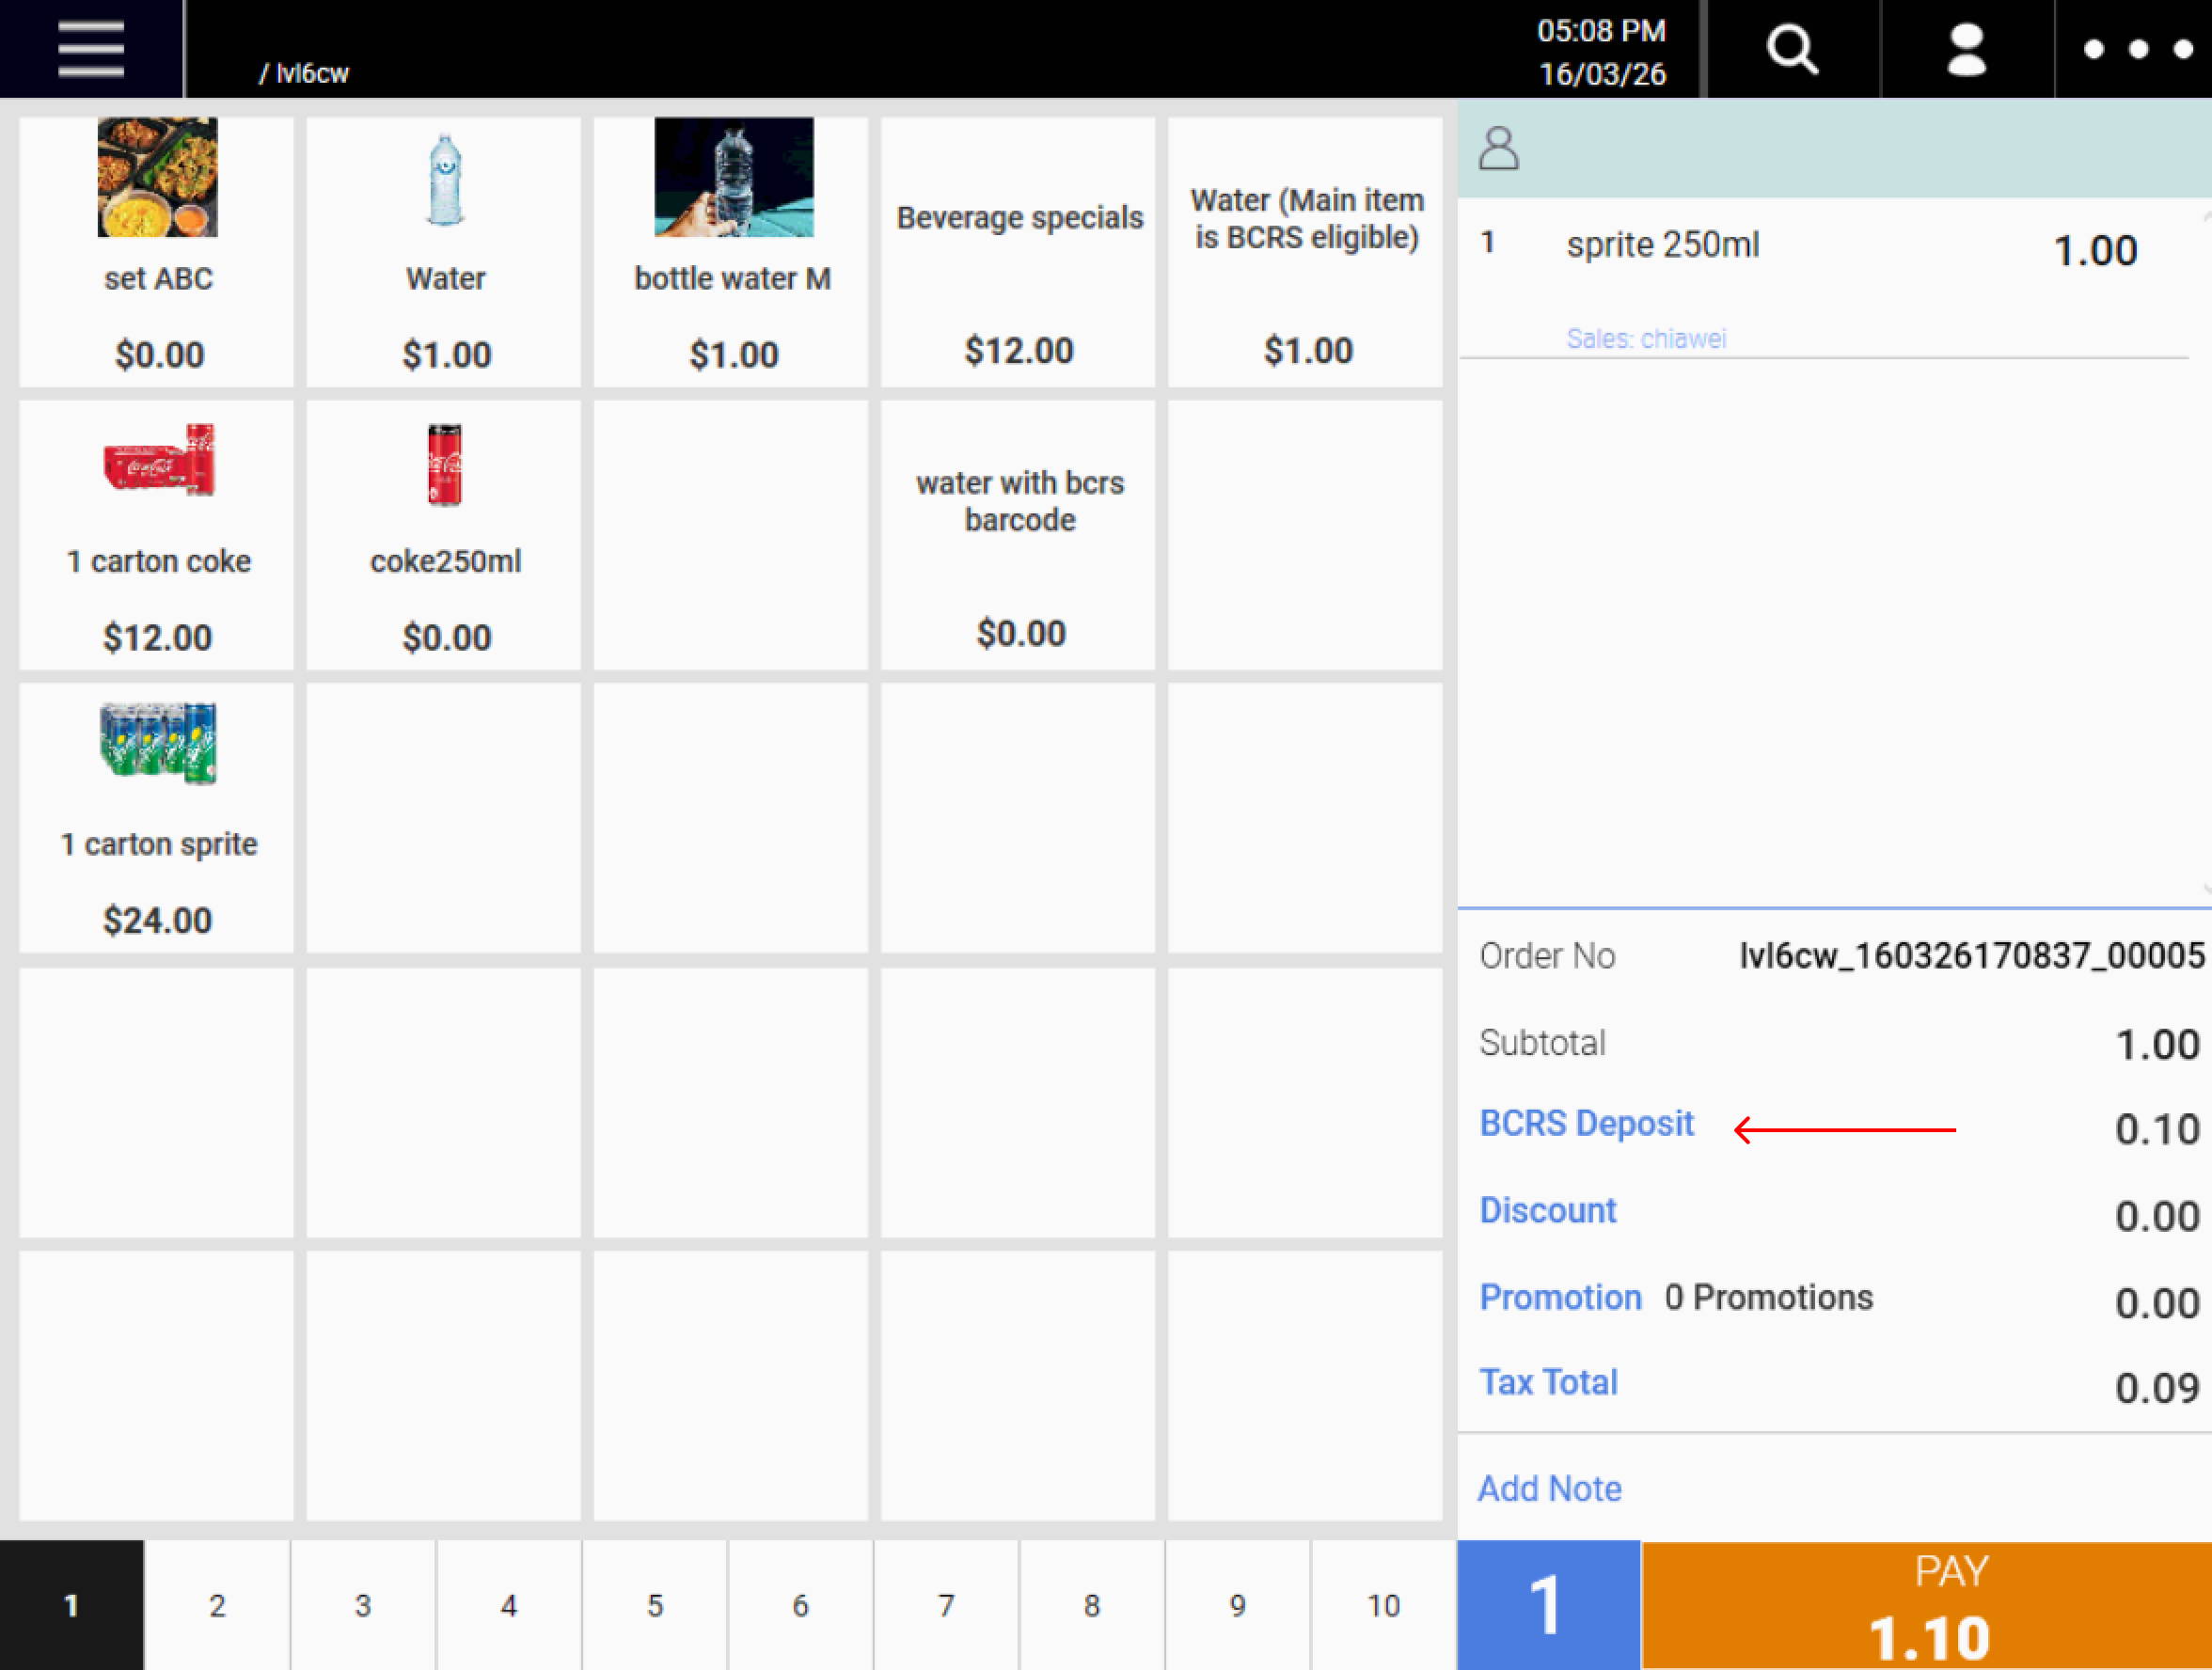The width and height of the screenshot is (2212, 1670).
Task: Open the Promotion link
Action: tap(1560, 1297)
